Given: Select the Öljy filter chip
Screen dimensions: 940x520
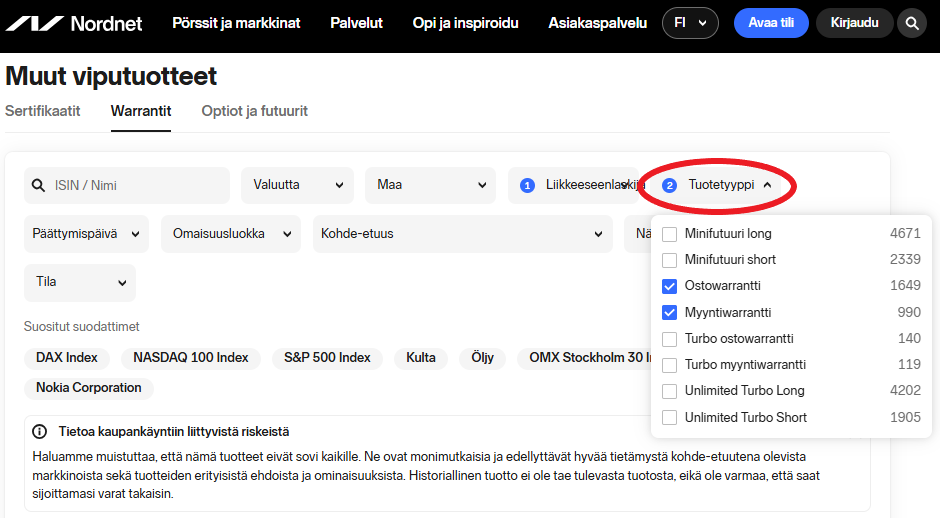Looking at the screenshot, I should click(x=482, y=358).
